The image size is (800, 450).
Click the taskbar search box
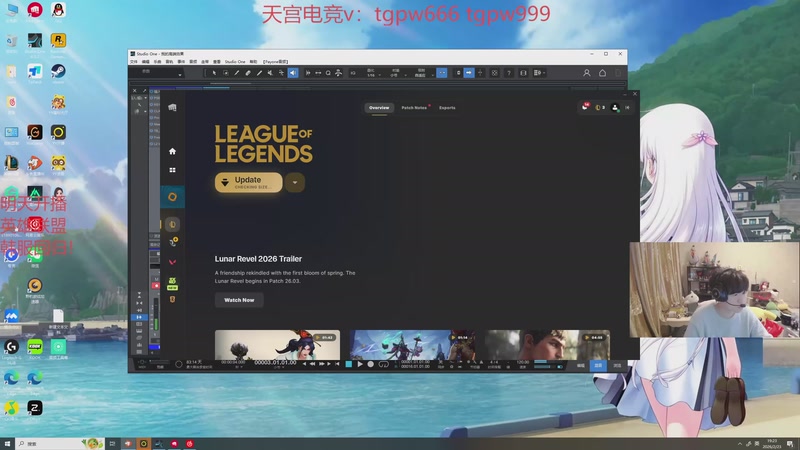click(x=59, y=444)
